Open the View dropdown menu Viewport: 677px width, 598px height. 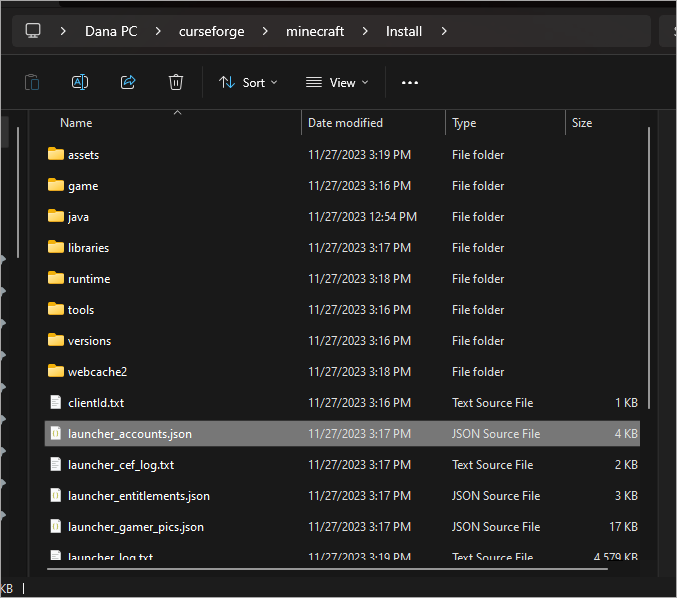(337, 82)
